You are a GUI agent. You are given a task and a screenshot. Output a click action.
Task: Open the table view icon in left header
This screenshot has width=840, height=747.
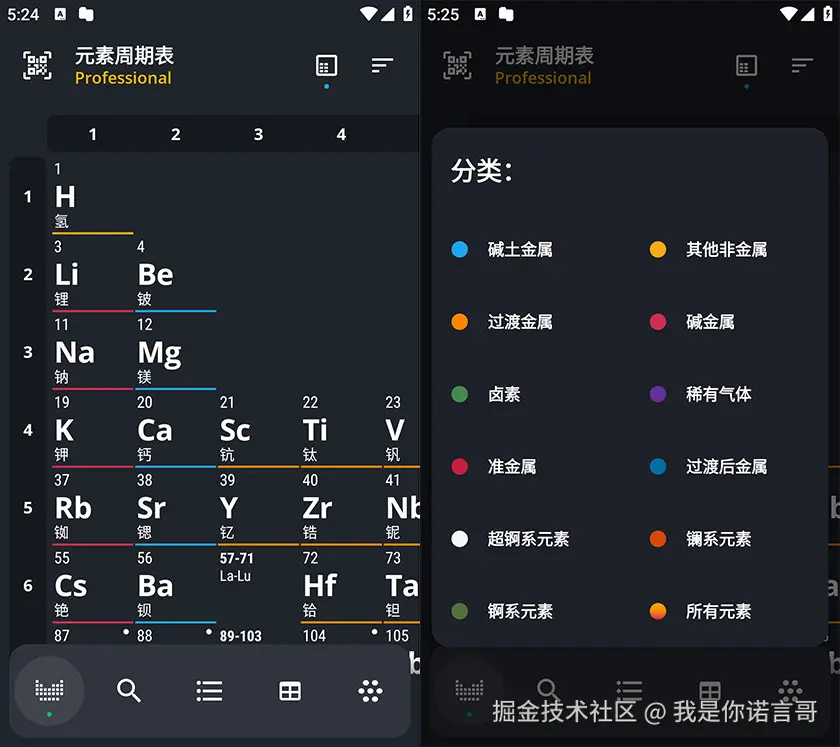326,65
